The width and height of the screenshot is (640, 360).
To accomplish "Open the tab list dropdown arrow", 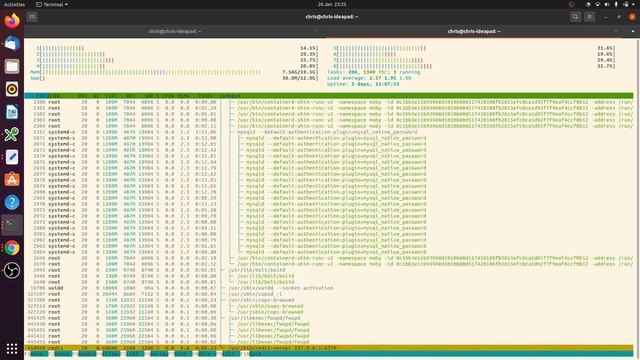I will pyautogui.click(x=633, y=31).
